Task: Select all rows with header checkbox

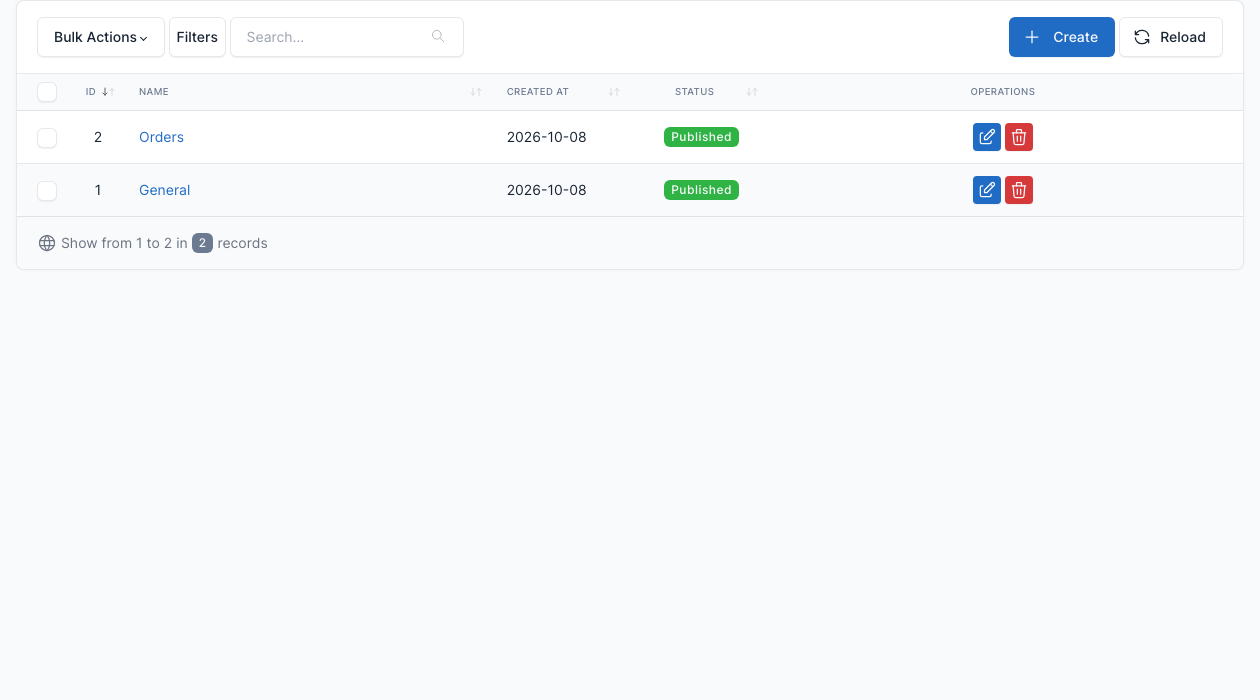Action: click(x=47, y=92)
